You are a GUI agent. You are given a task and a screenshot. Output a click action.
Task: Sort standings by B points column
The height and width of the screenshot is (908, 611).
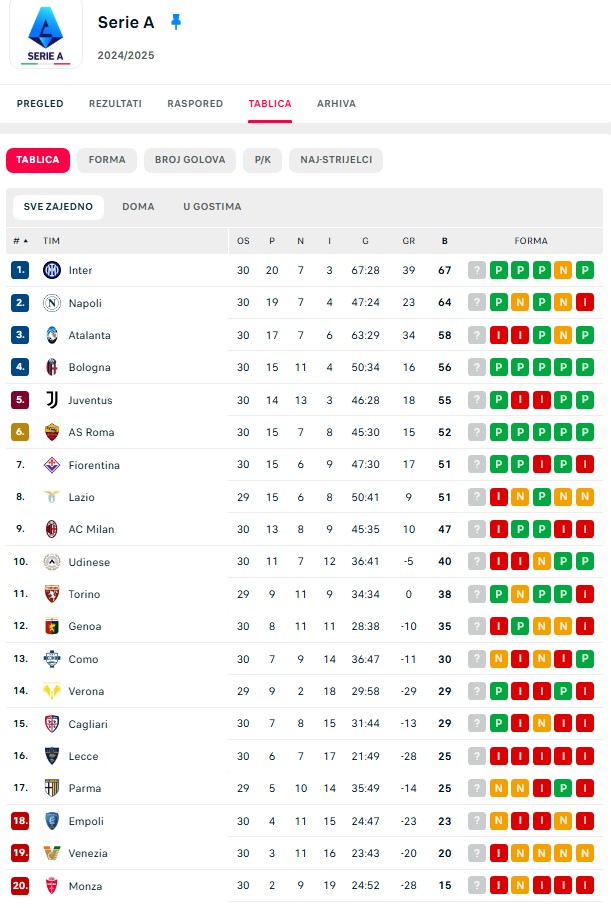(445, 241)
